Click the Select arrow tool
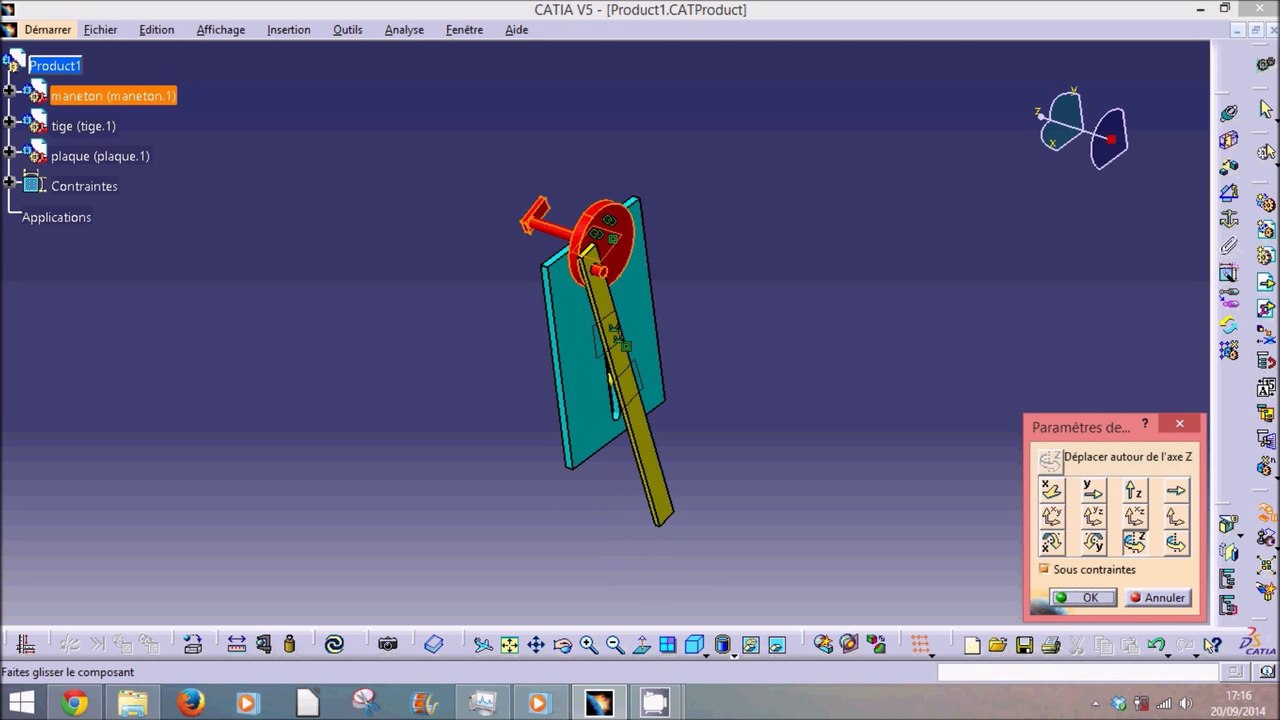Viewport: 1280px width, 720px height. coord(1266,109)
